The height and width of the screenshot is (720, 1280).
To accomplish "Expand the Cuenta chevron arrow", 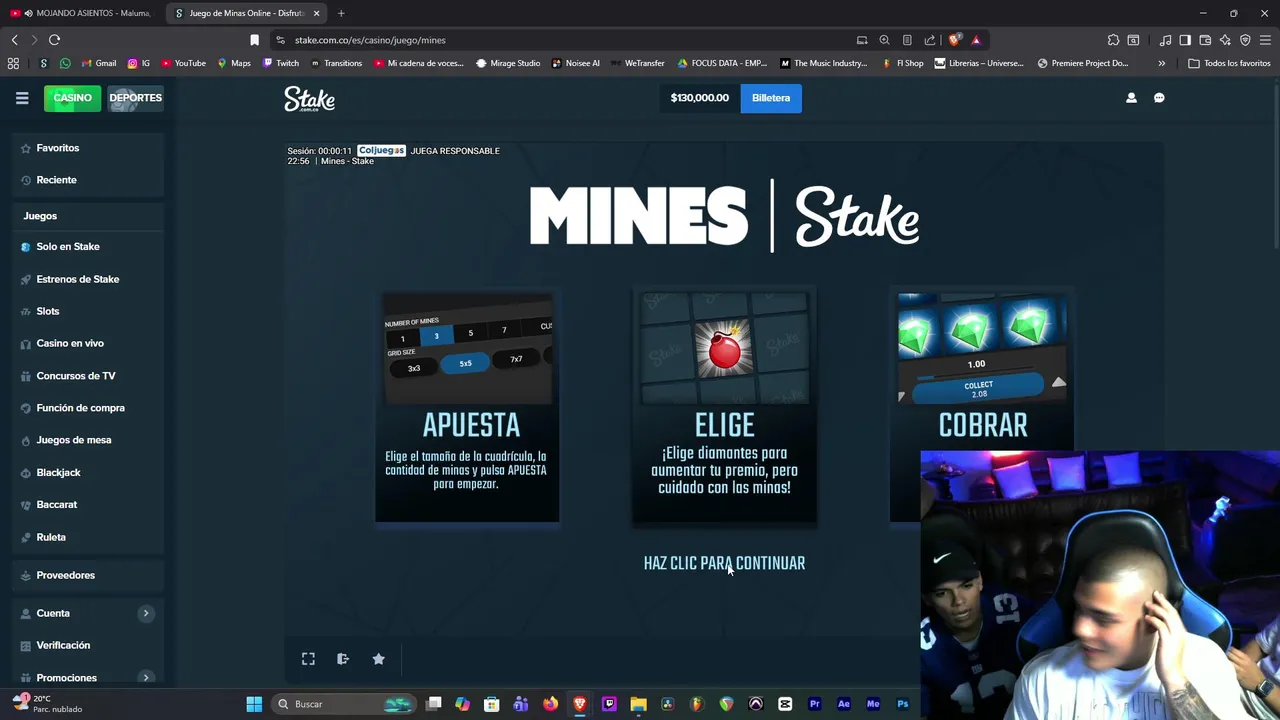I will pos(146,613).
